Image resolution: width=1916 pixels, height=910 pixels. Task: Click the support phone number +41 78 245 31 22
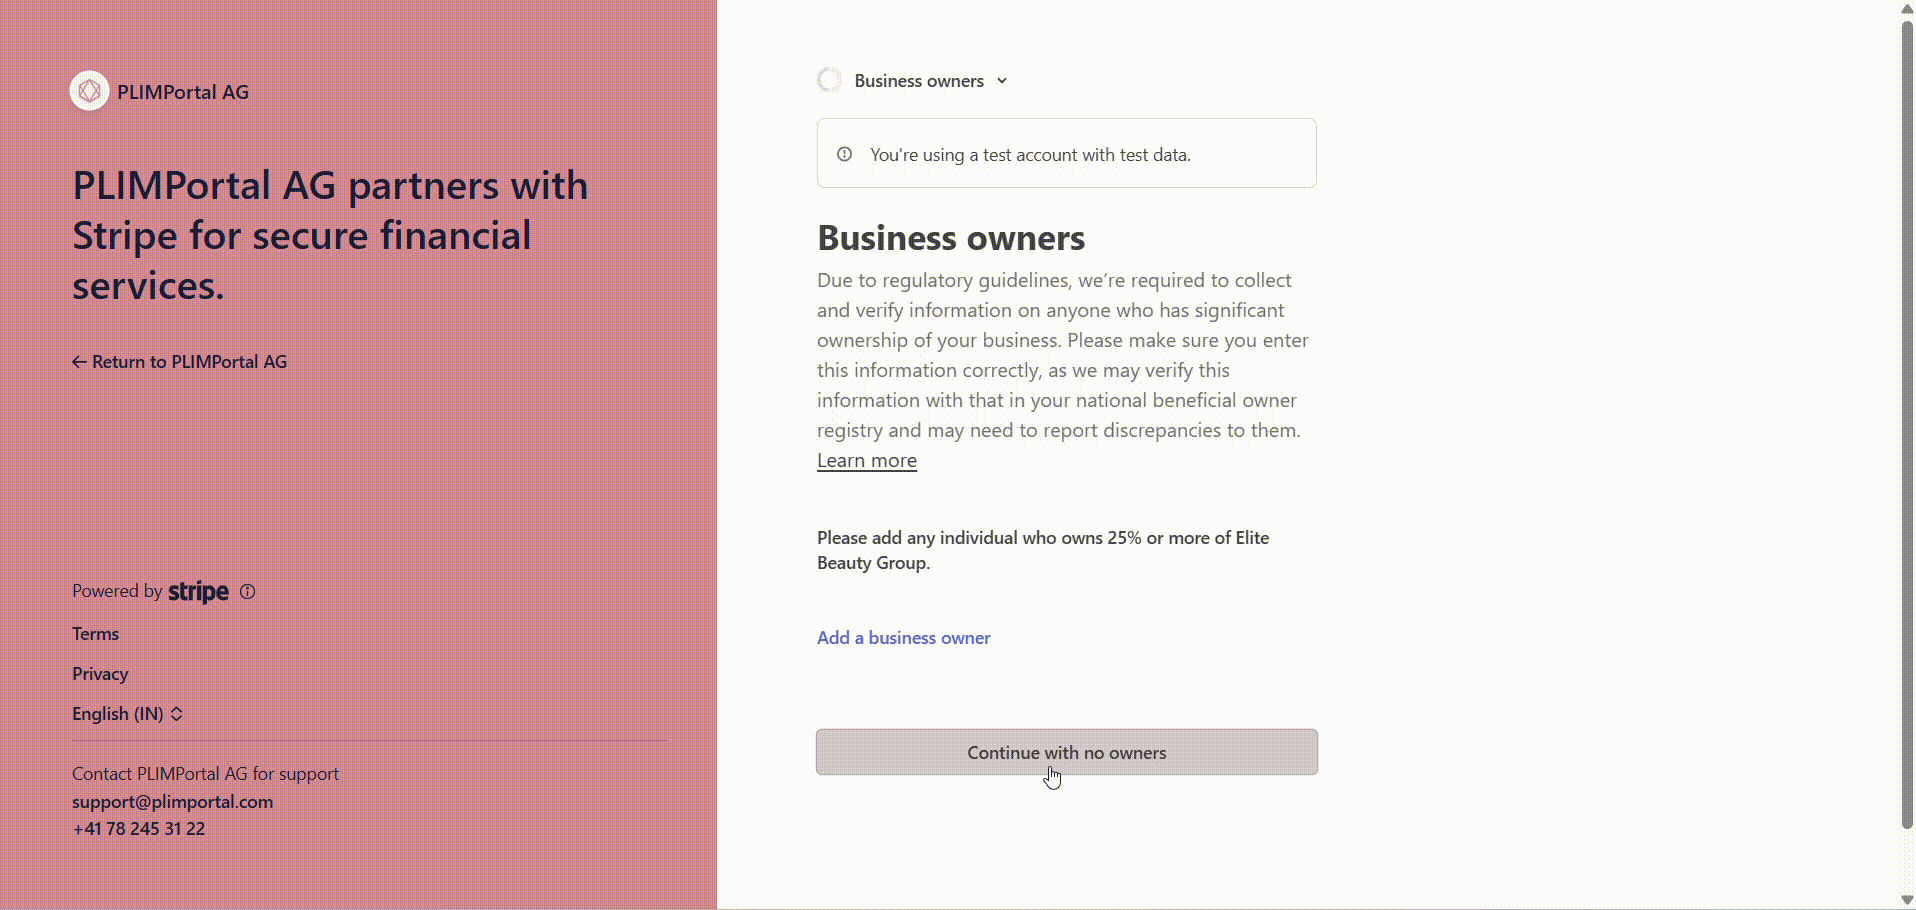pyautogui.click(x=138, y=829)
